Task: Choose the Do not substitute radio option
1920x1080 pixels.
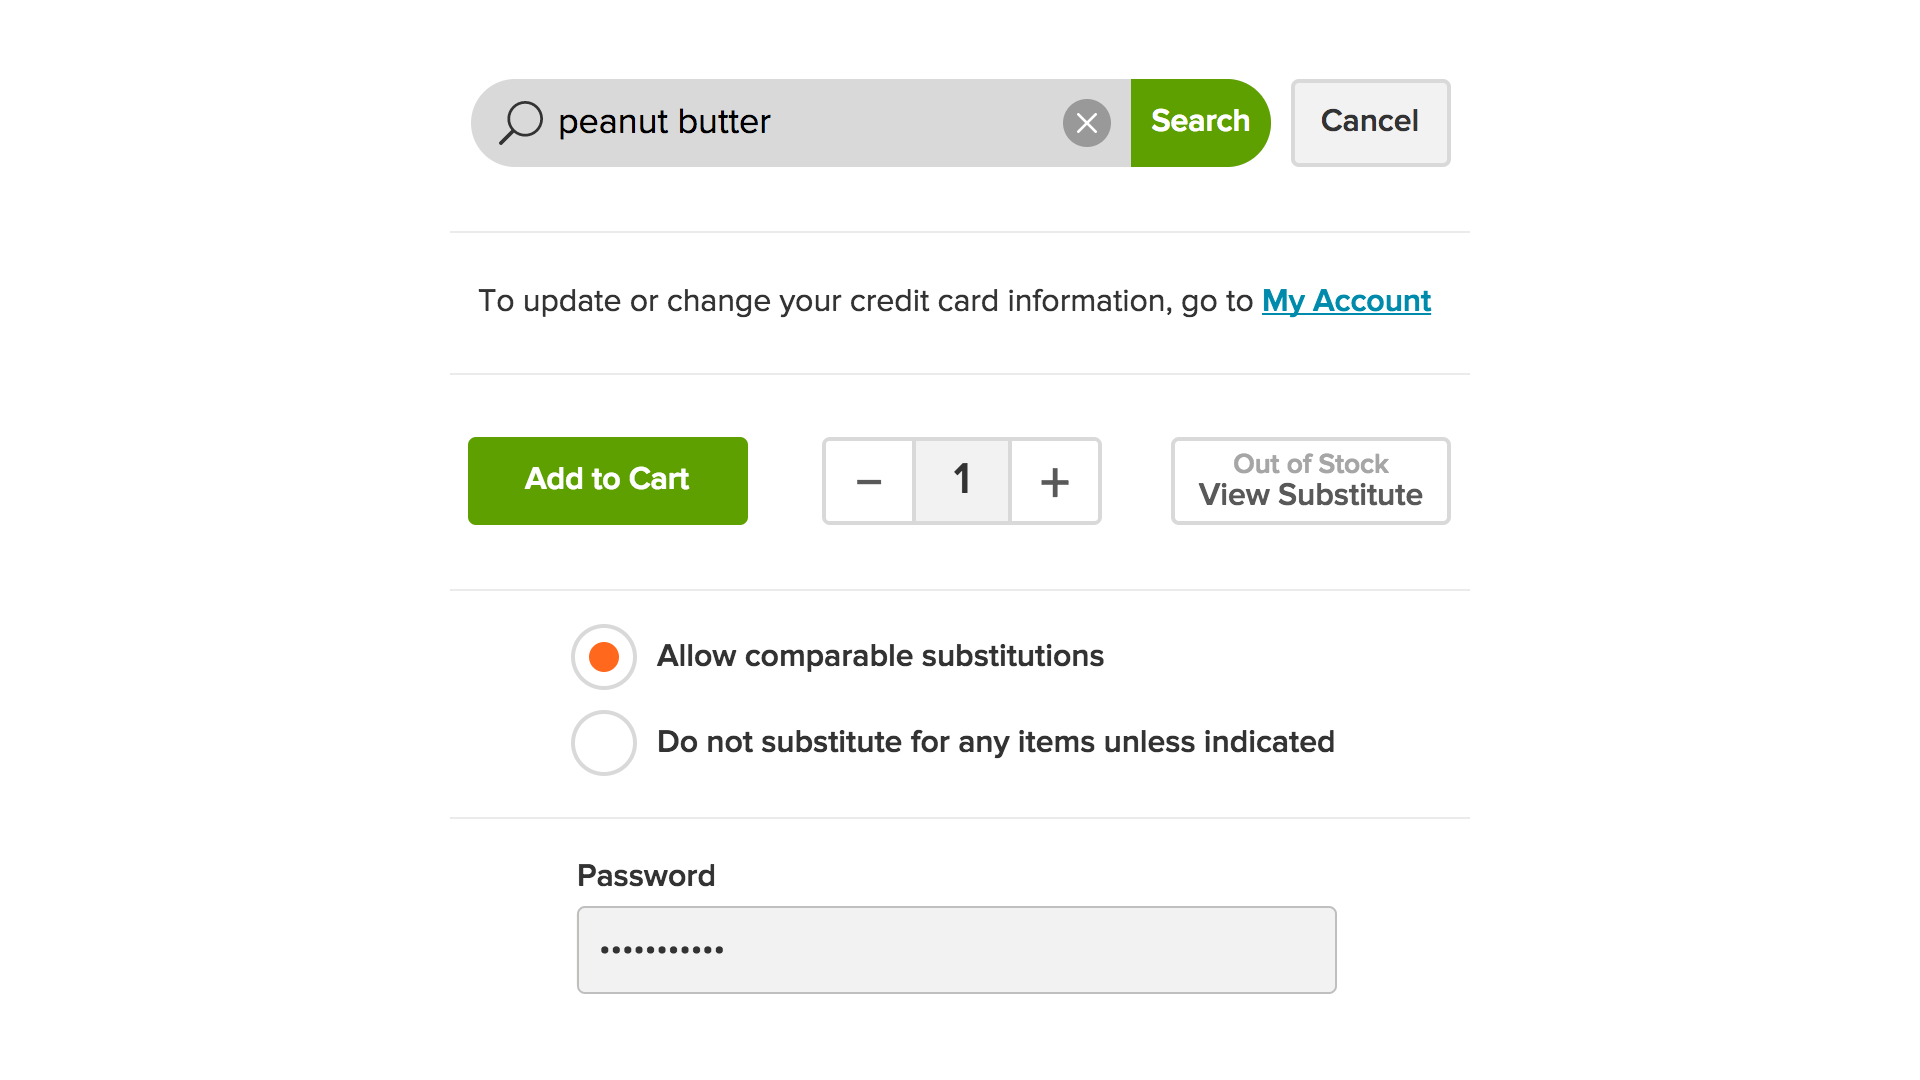Action: coord(604,743)
